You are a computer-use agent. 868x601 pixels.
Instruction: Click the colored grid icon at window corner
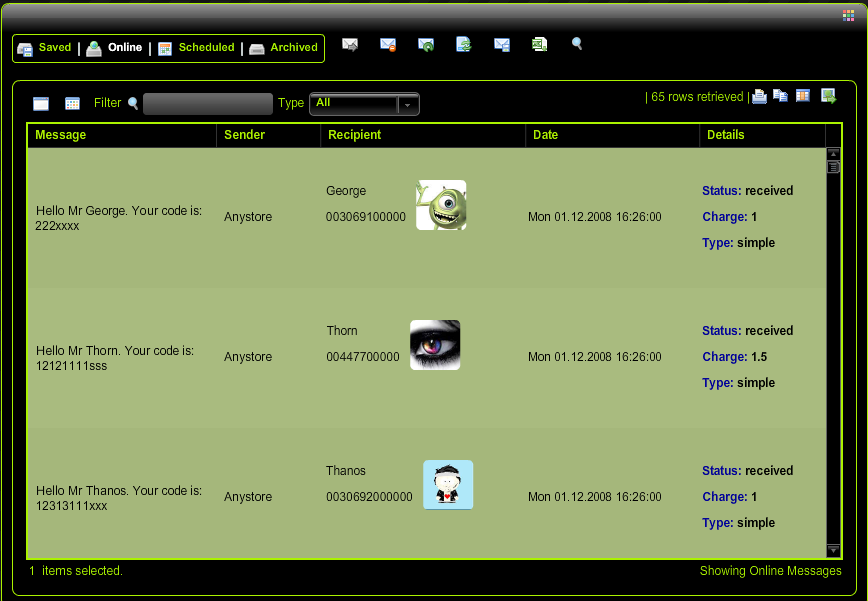pos(848,15)
